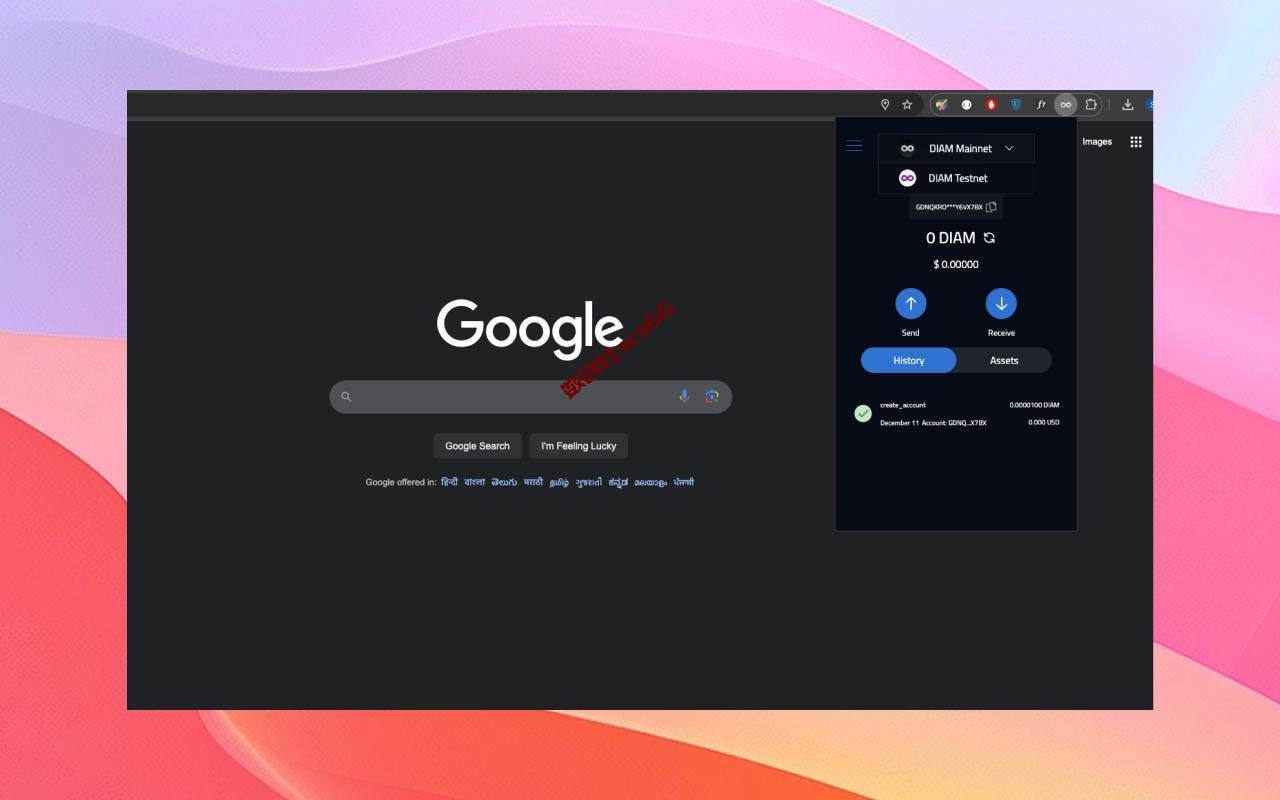Bookmark this page with the star icon

(907, 104)
